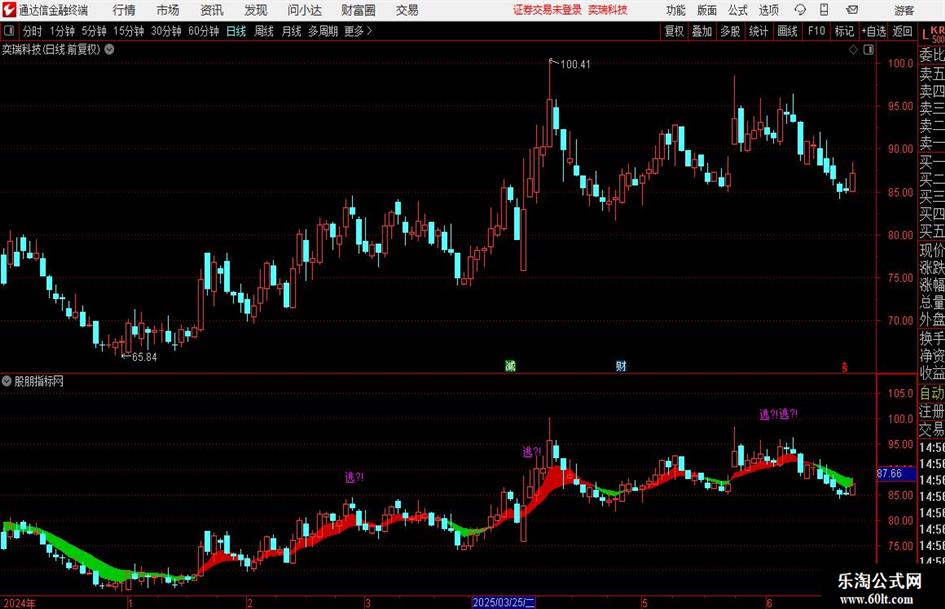Click the mobile phone icon
This screenshot has height=609, width=945.
824,10
